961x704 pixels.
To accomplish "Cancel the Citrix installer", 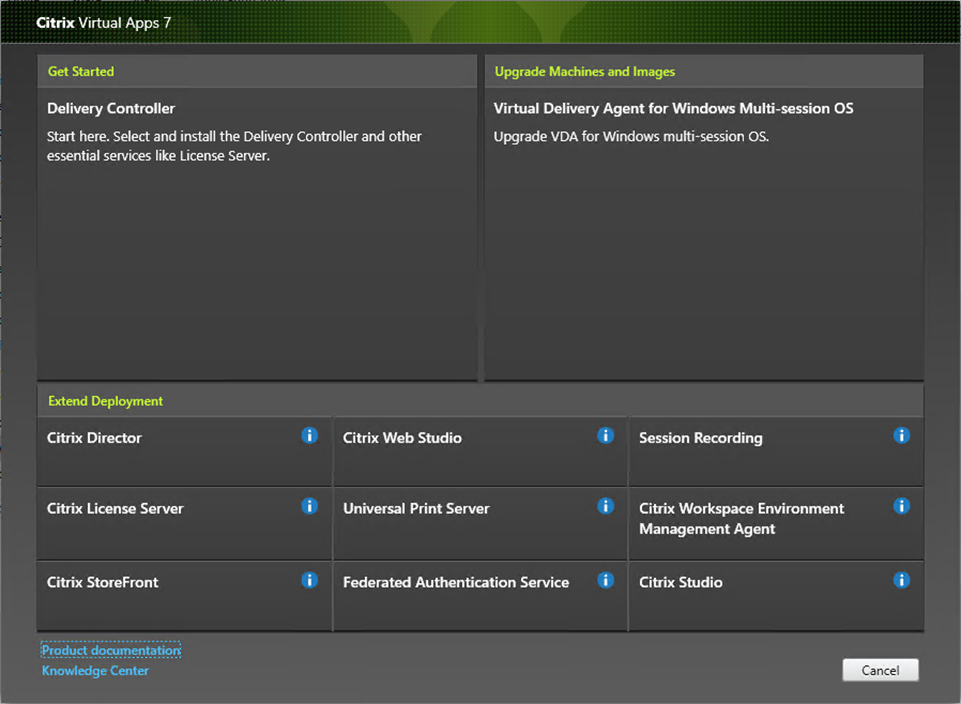I will [880, 670].
